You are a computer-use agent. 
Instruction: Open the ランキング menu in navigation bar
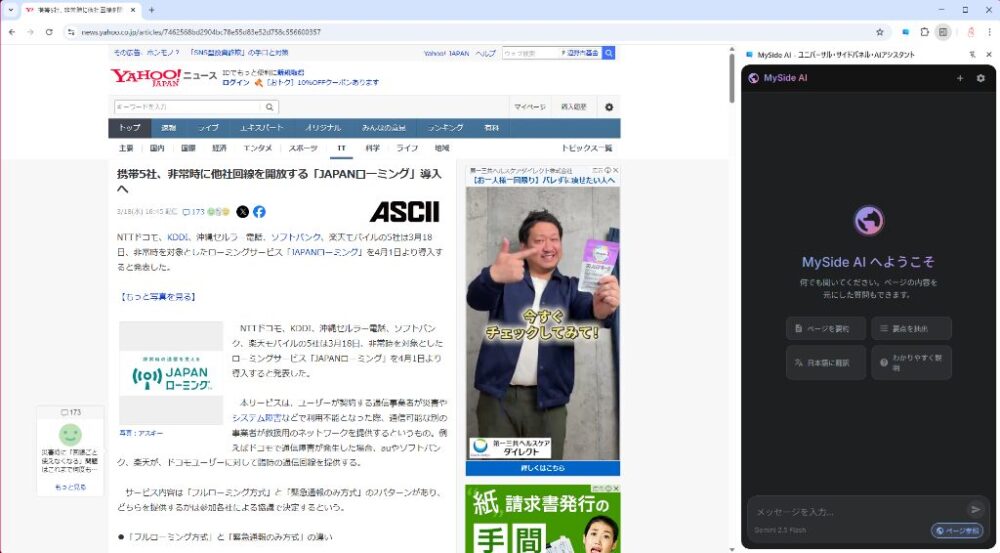pos(445,128)
